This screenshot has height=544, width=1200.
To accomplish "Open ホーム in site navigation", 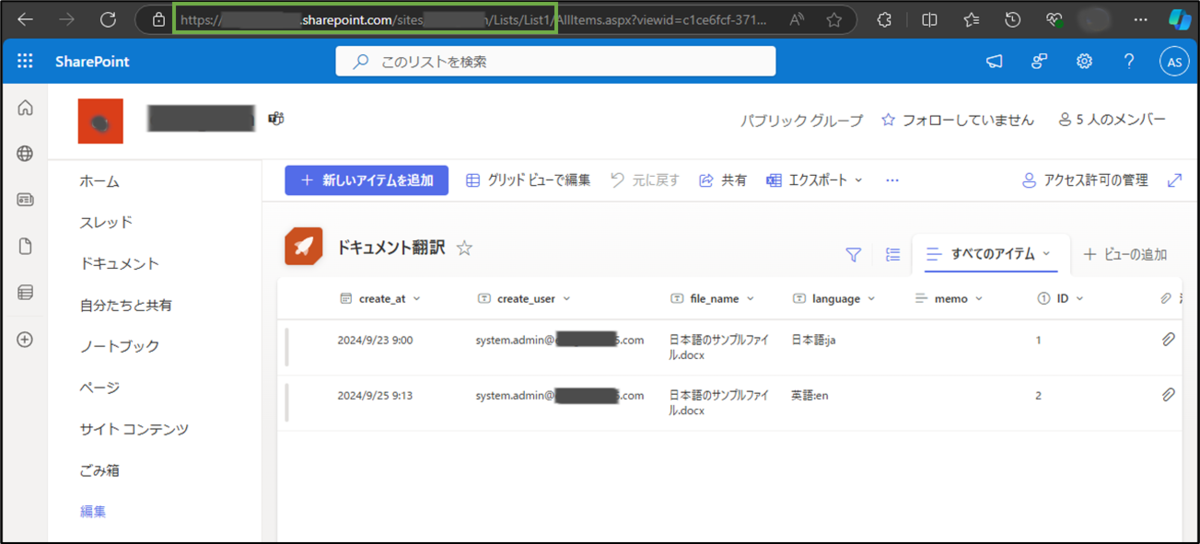I will (x=100, y=181).
